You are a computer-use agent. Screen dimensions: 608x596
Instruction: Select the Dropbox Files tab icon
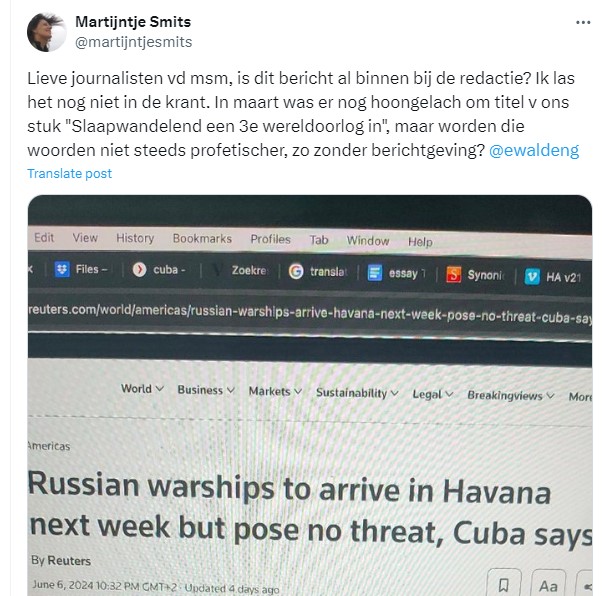[x=62, y=269]
